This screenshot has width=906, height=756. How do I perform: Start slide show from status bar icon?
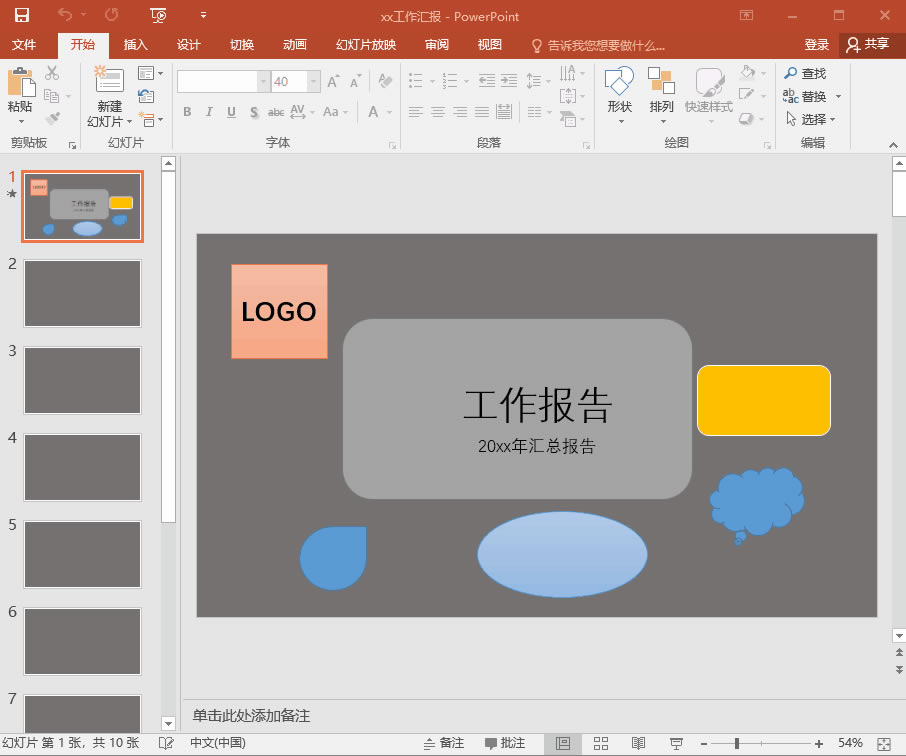(x=676, y=743)
